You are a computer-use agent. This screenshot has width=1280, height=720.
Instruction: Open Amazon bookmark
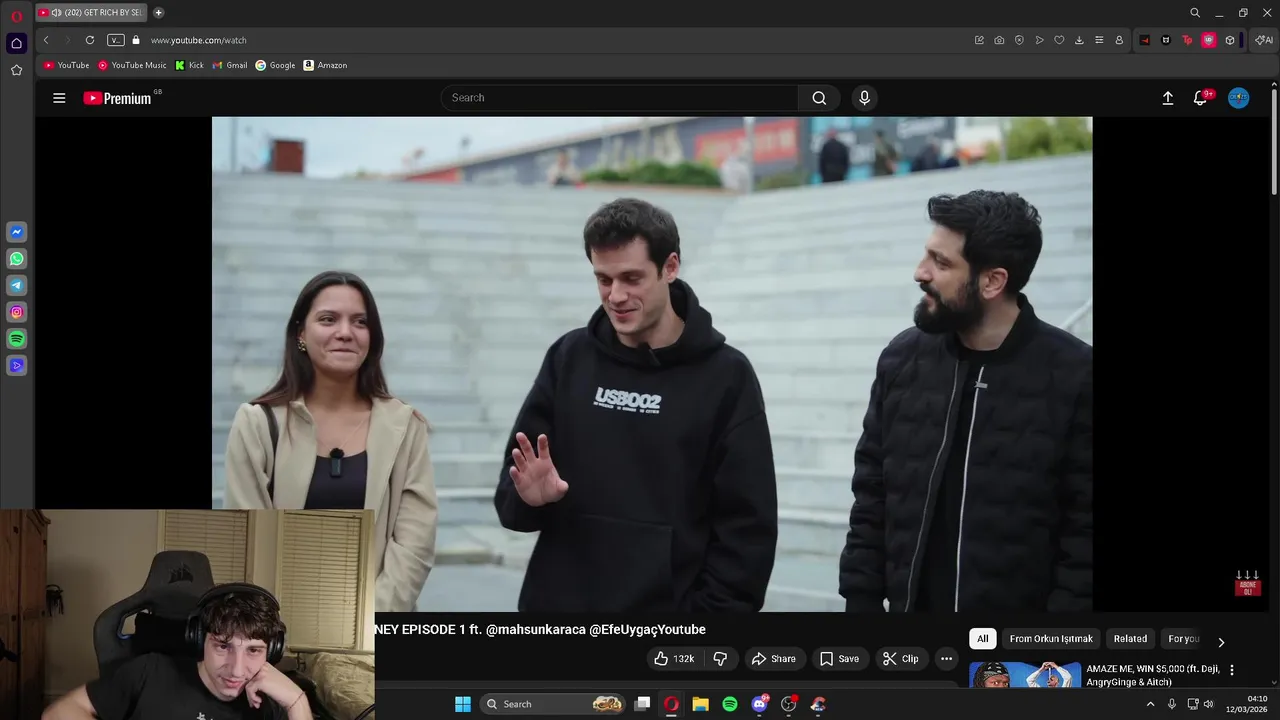325,65
